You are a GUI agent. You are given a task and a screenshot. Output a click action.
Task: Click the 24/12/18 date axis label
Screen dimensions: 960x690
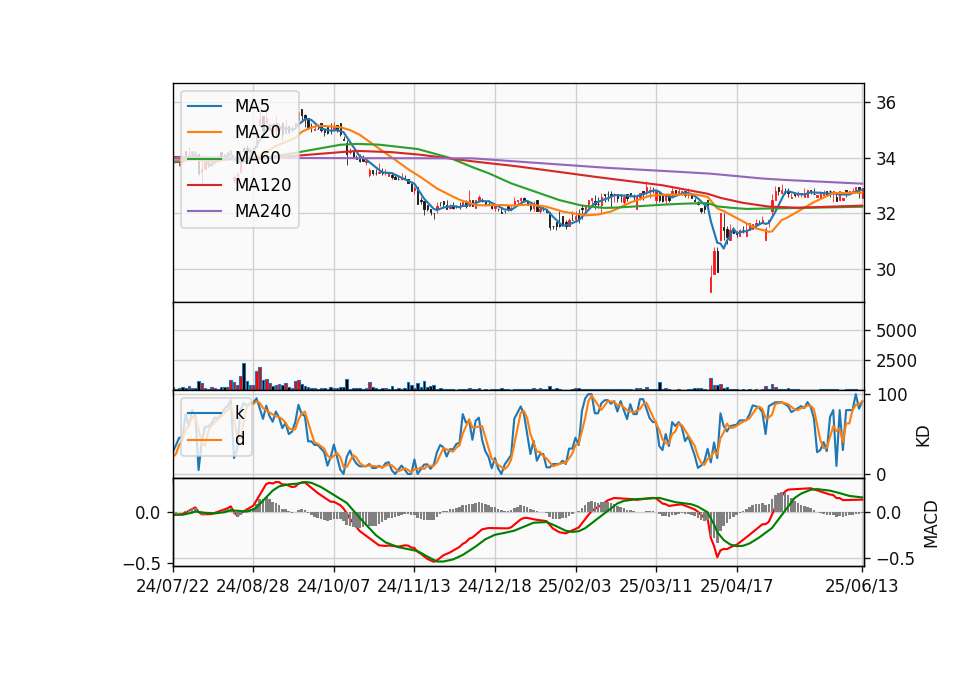coord(495,586)
